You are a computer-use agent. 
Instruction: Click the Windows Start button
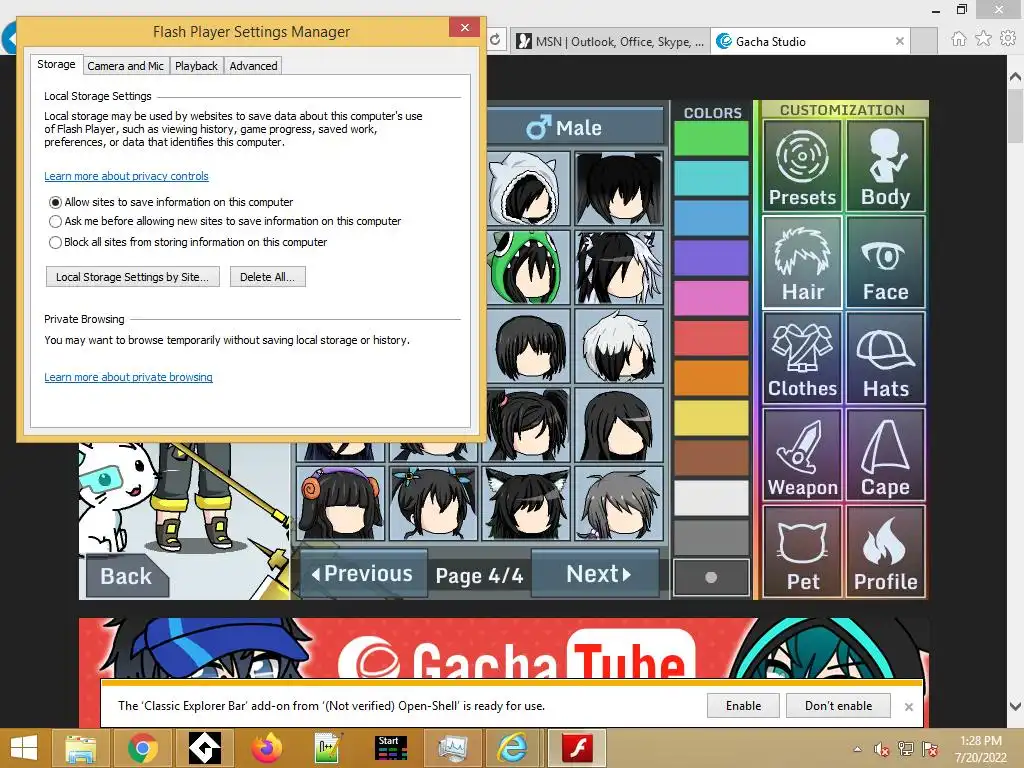24,748
